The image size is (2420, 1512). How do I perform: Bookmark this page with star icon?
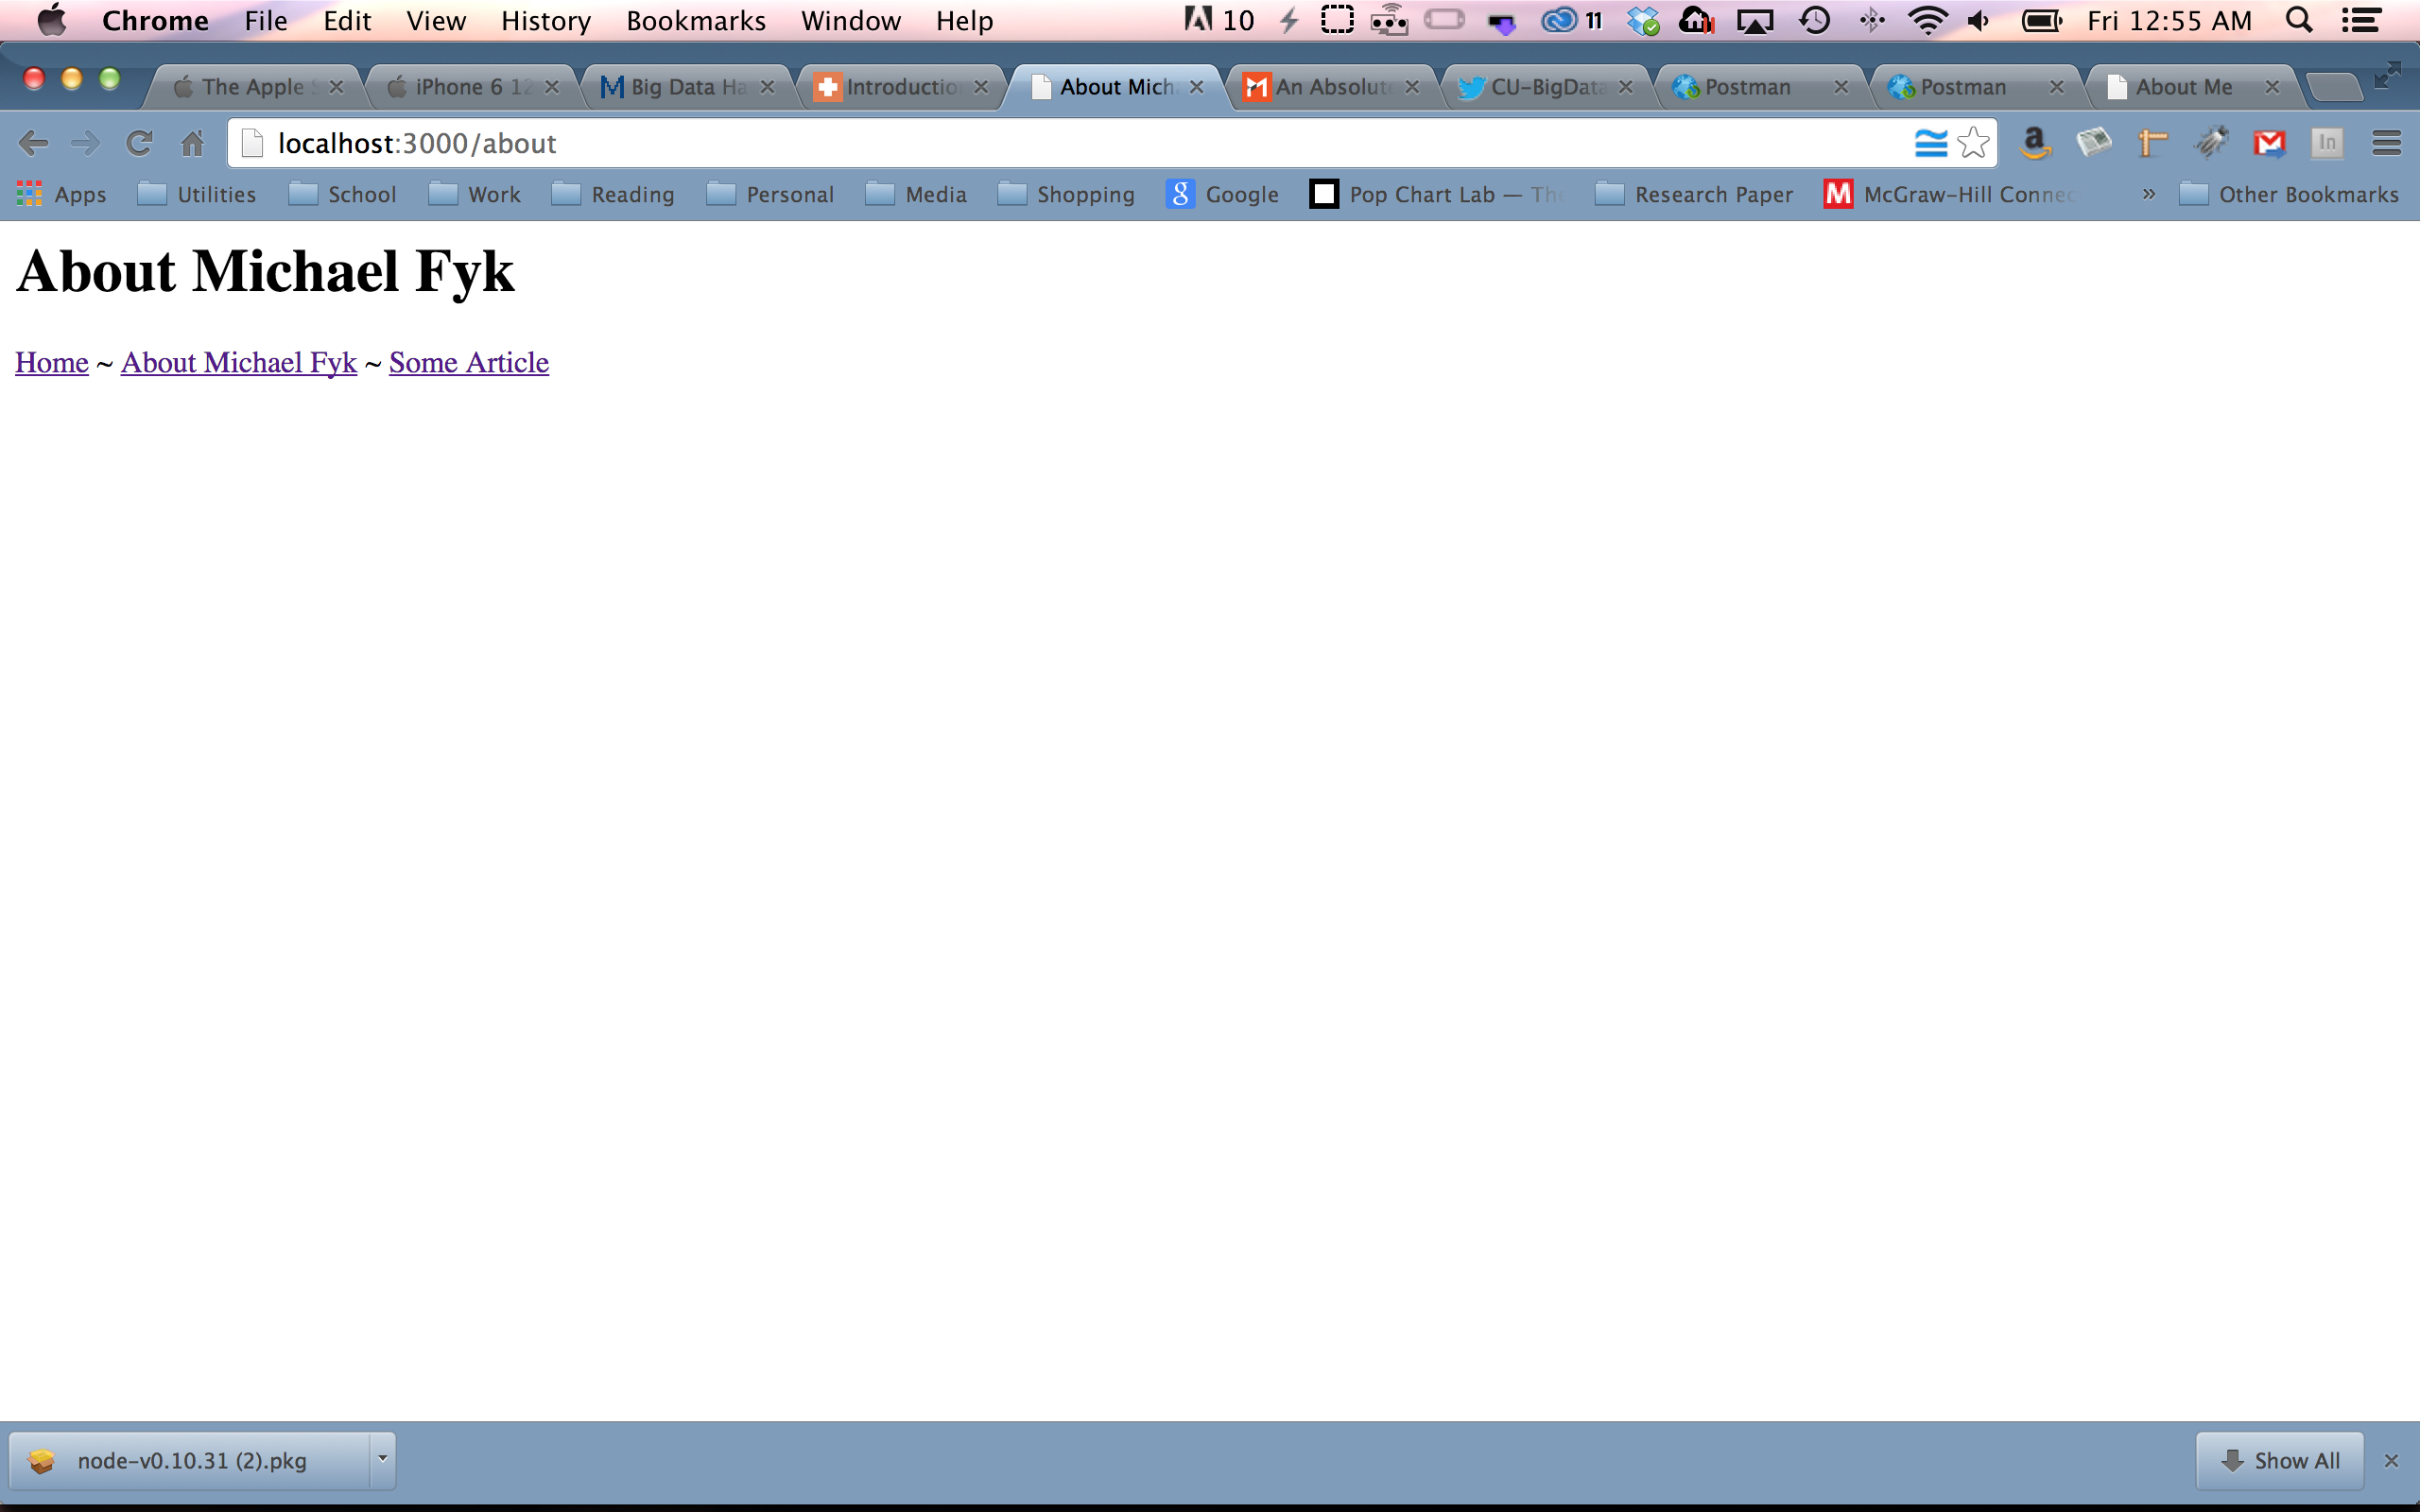tap(1974, 144)
